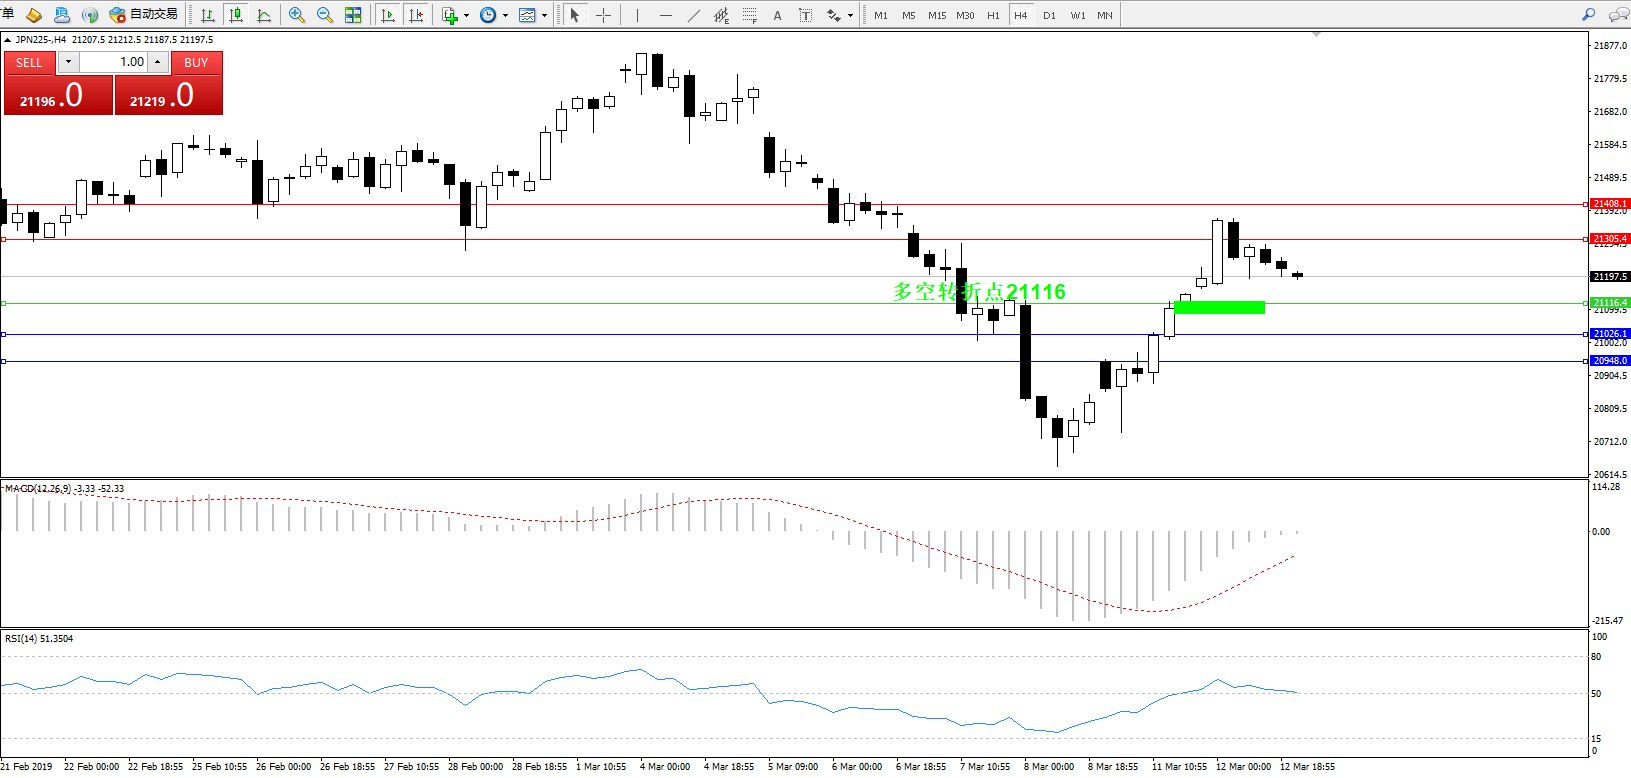1631x778 pixels.
Task: Open the periodicity clock dropdown arrow
Action: [x=505, y=15]
